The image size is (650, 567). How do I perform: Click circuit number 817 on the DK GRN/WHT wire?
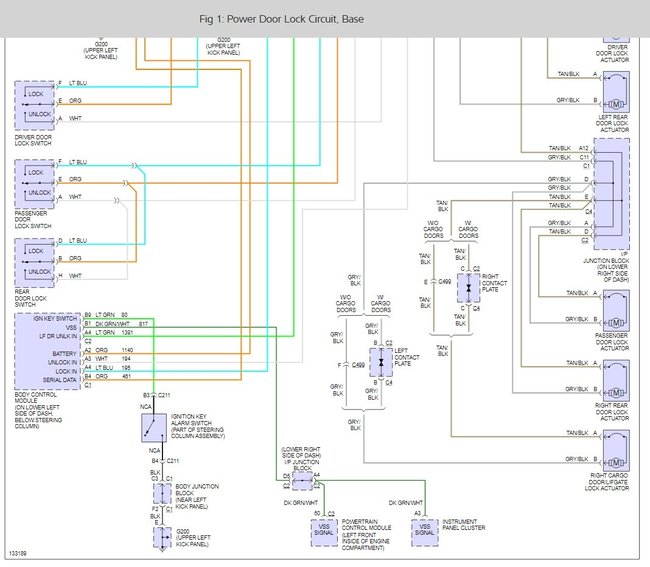click(143, 324)
